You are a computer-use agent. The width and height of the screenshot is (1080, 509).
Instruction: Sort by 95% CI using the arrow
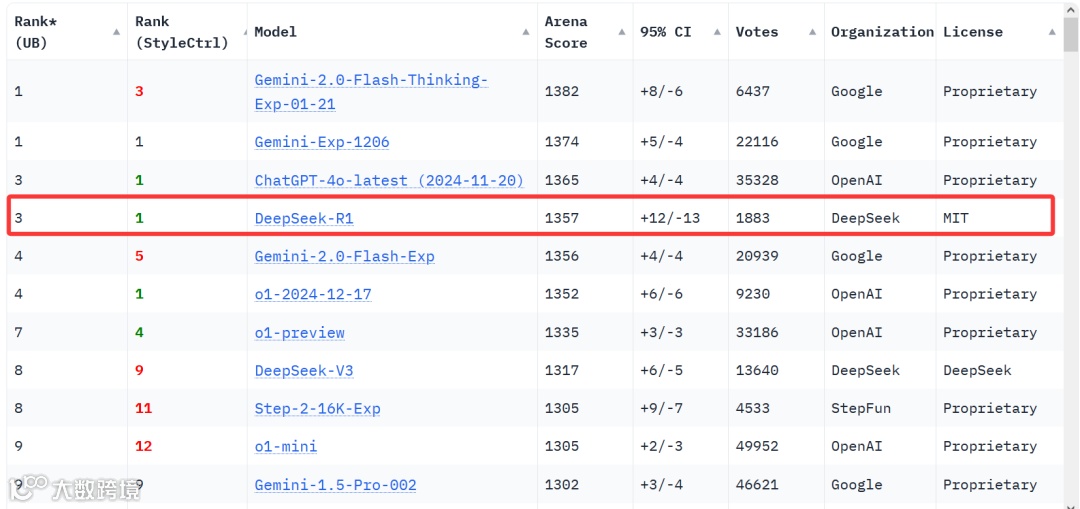tap(717, 32)
